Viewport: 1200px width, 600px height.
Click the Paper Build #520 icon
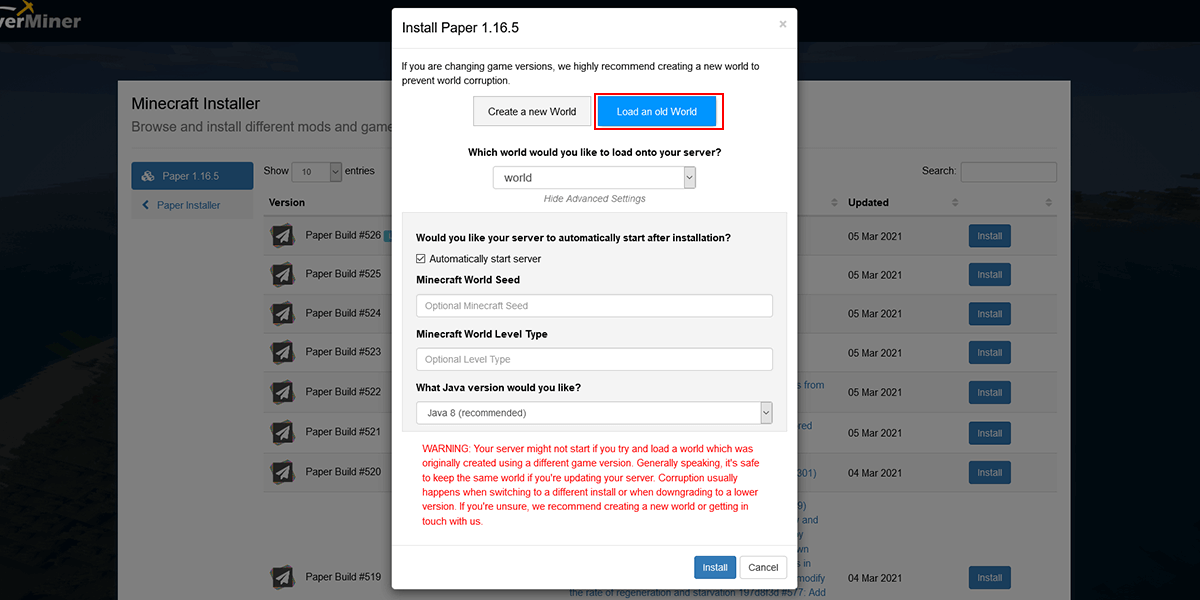tap(281, 472)
